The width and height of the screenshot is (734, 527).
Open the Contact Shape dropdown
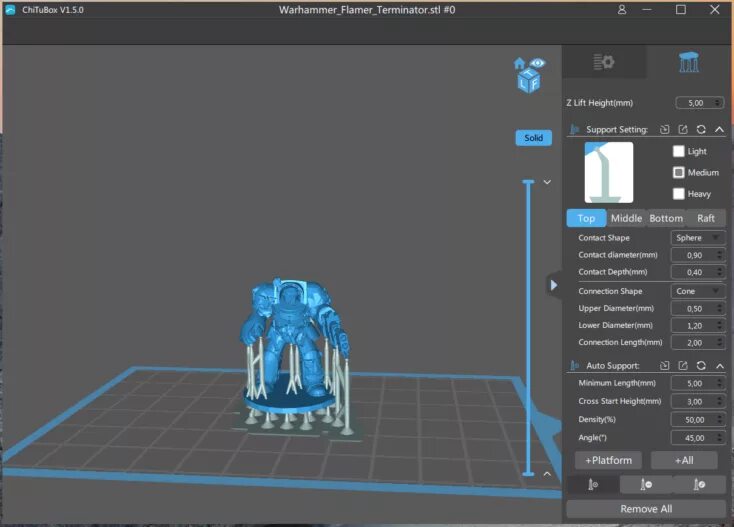(697, 238)
